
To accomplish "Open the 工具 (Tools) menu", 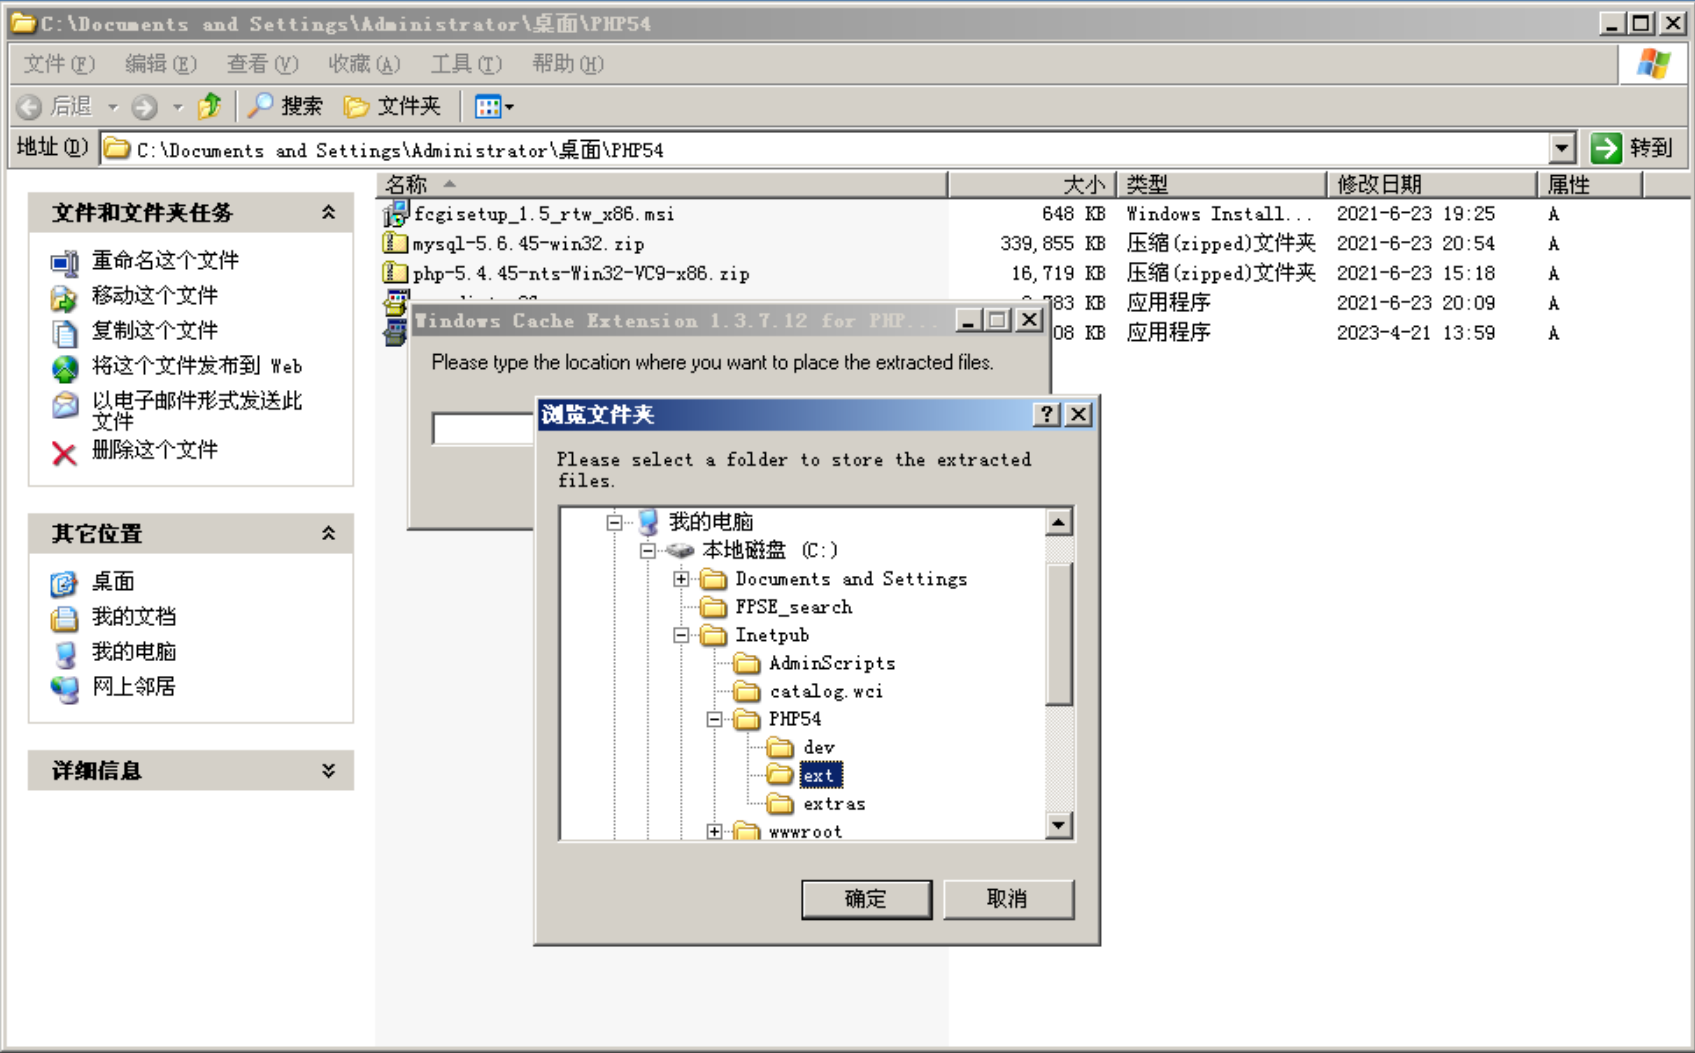I will (x=466, y=64).
